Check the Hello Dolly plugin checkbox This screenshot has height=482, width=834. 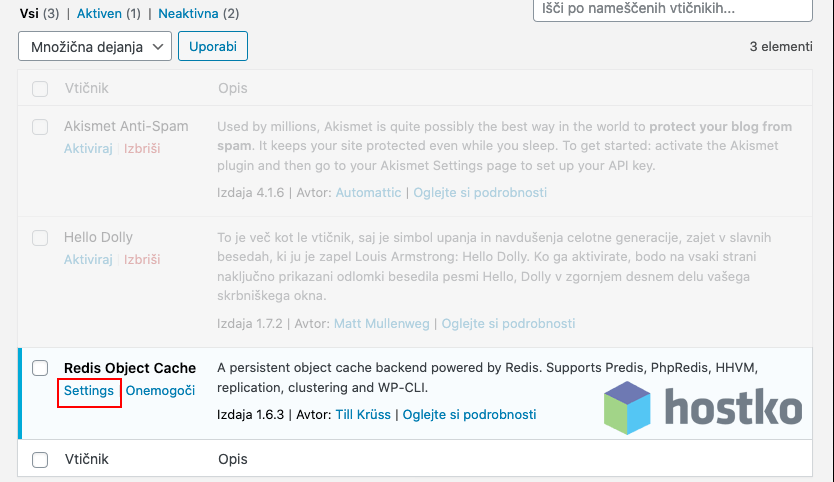(x=40, y=238)
